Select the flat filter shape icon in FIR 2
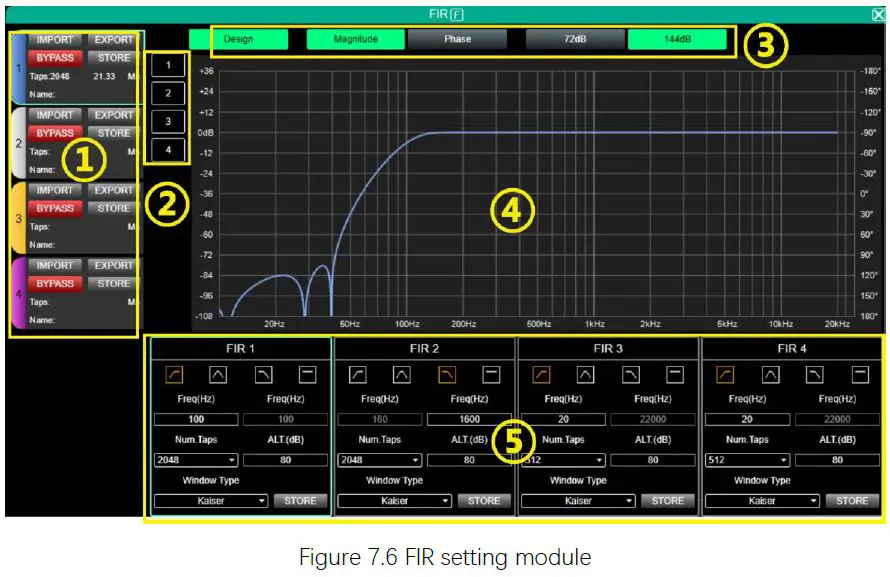Image resolution: width=890 pixels, height=577 pixels. point(490,376)
